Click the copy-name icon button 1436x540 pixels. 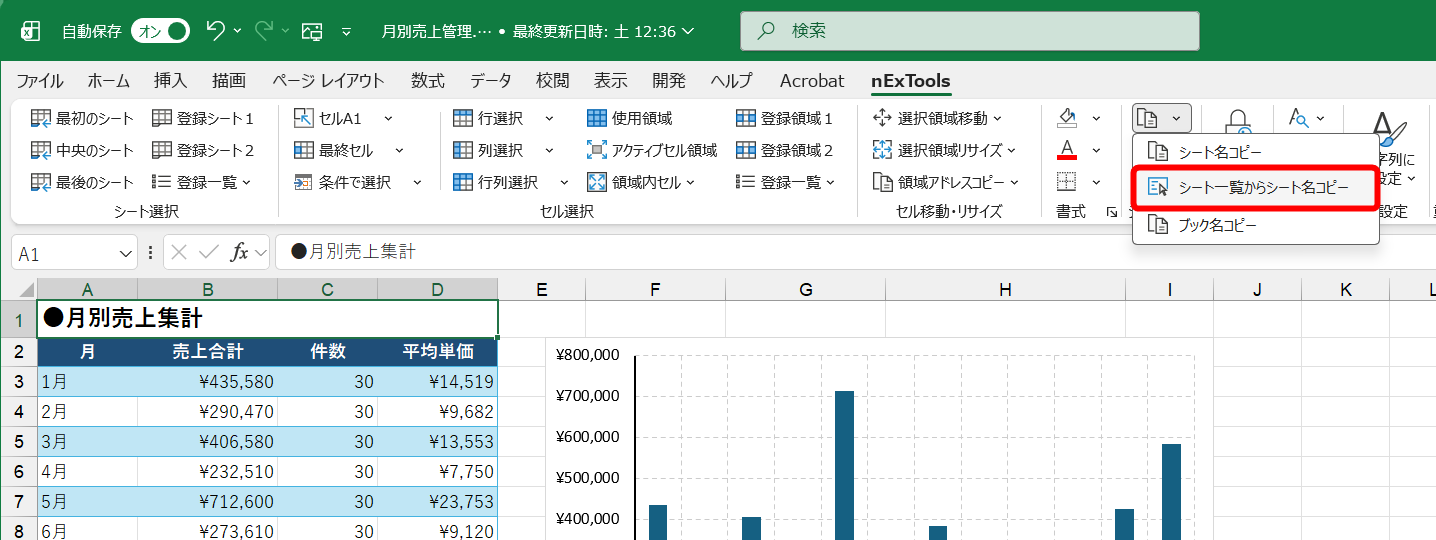pyautogui.click(x=1149, y=118)
